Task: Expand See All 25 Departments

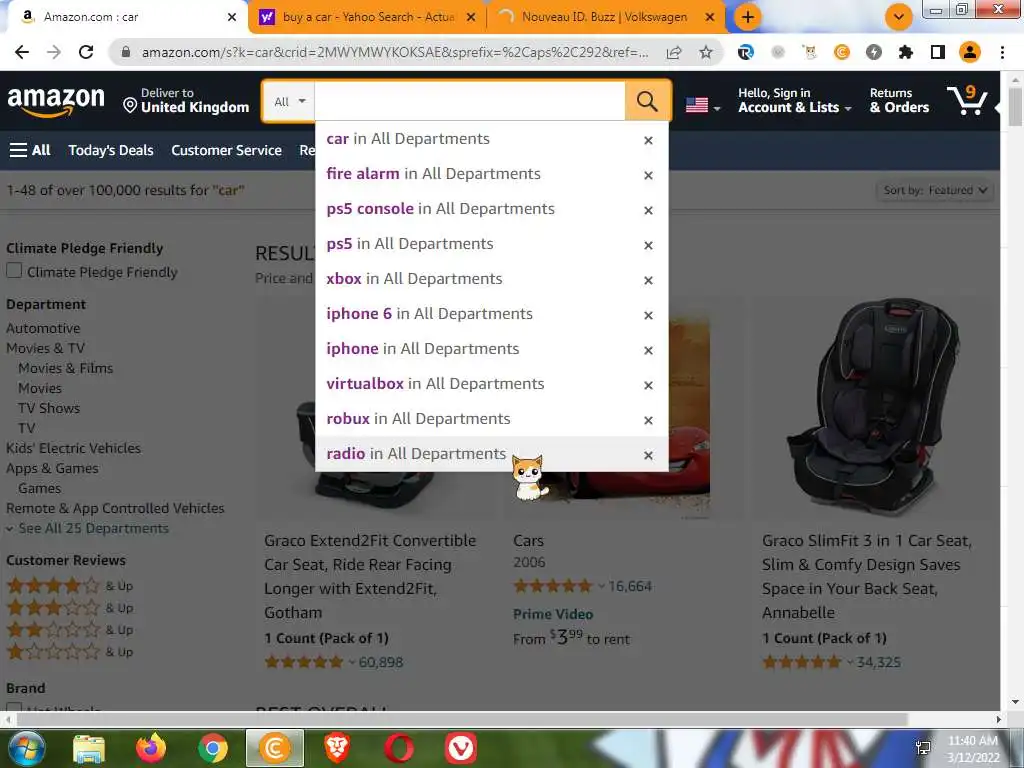Action: click(x=88, y=528)
